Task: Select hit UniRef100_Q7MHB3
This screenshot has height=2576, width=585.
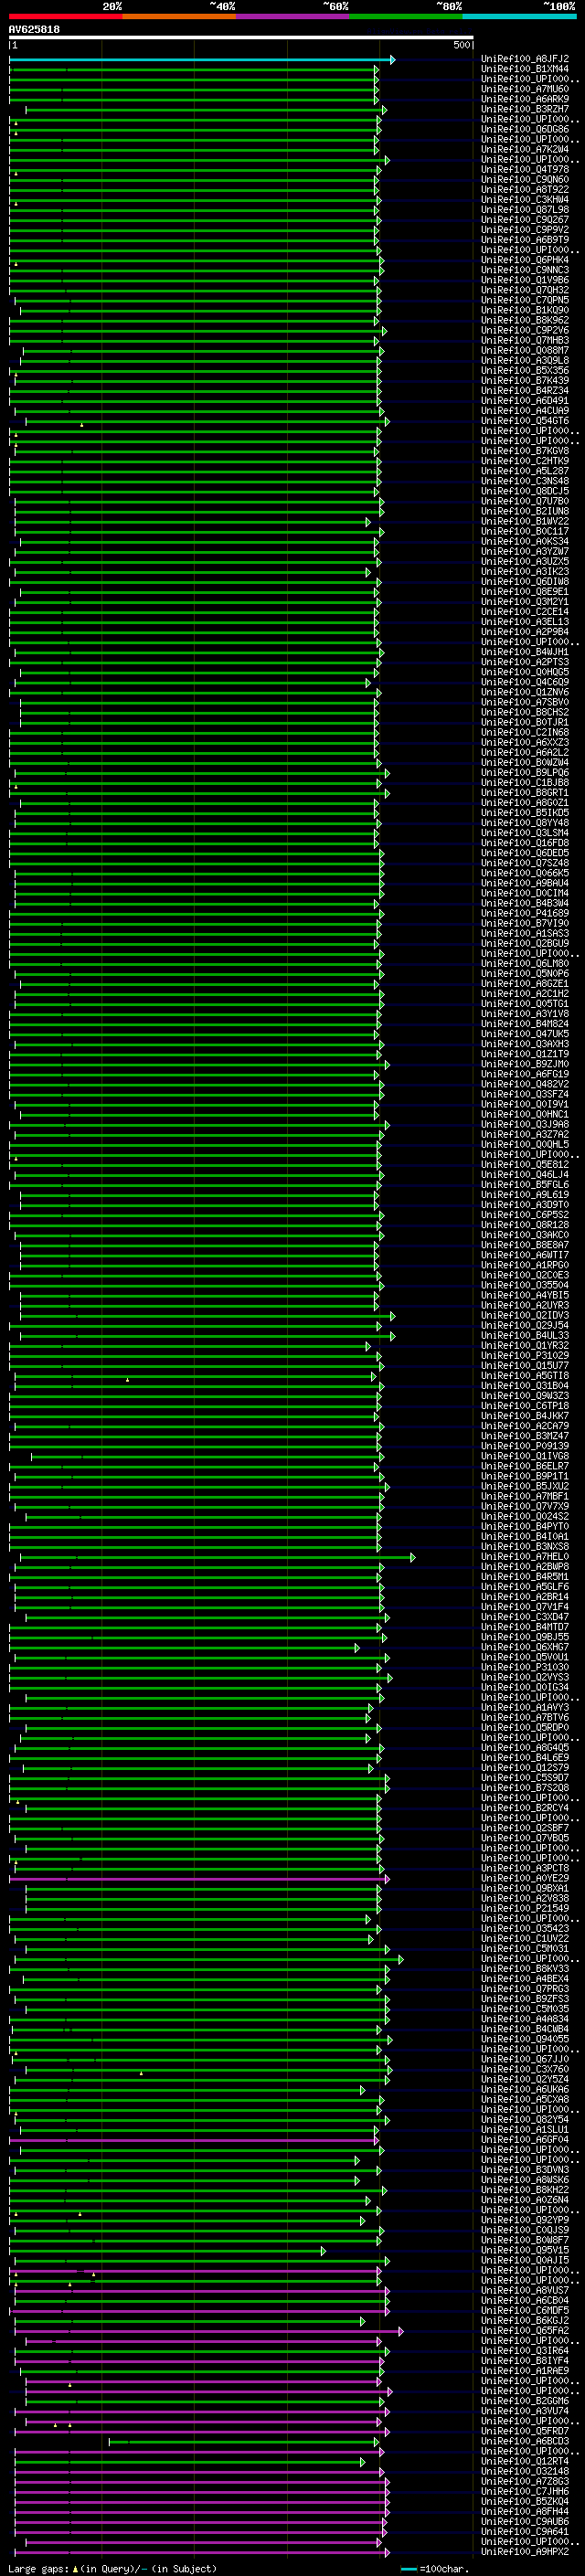Action: 525,340
